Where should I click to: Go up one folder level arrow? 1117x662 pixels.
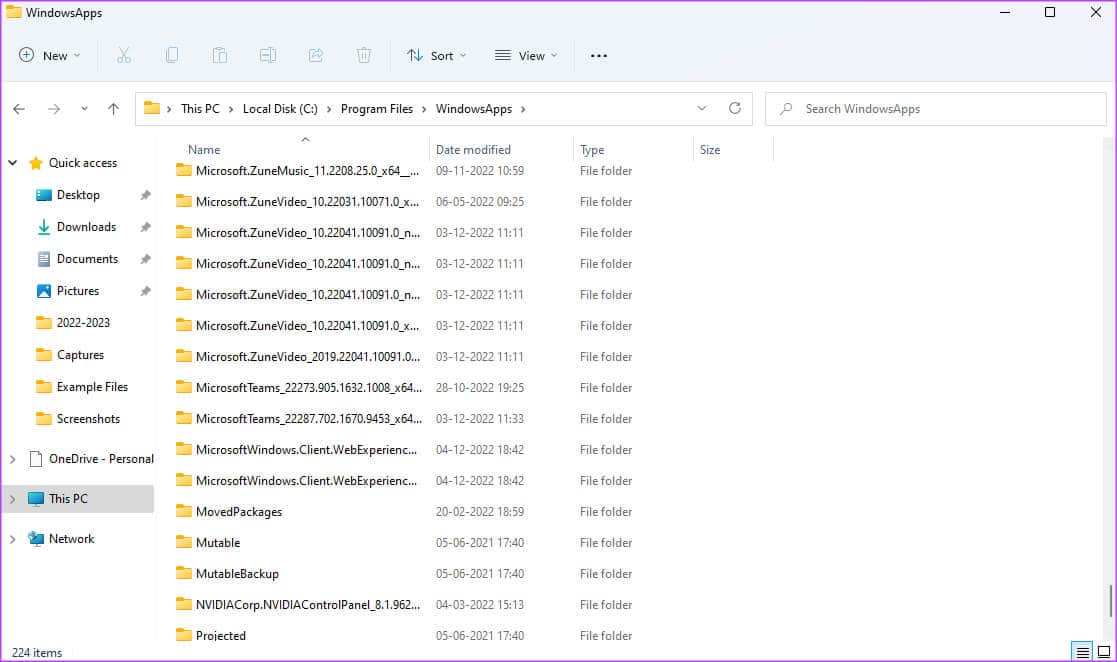tap(113, 109)
